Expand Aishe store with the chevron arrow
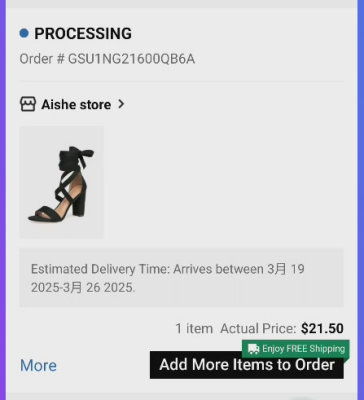 [121, 104]
